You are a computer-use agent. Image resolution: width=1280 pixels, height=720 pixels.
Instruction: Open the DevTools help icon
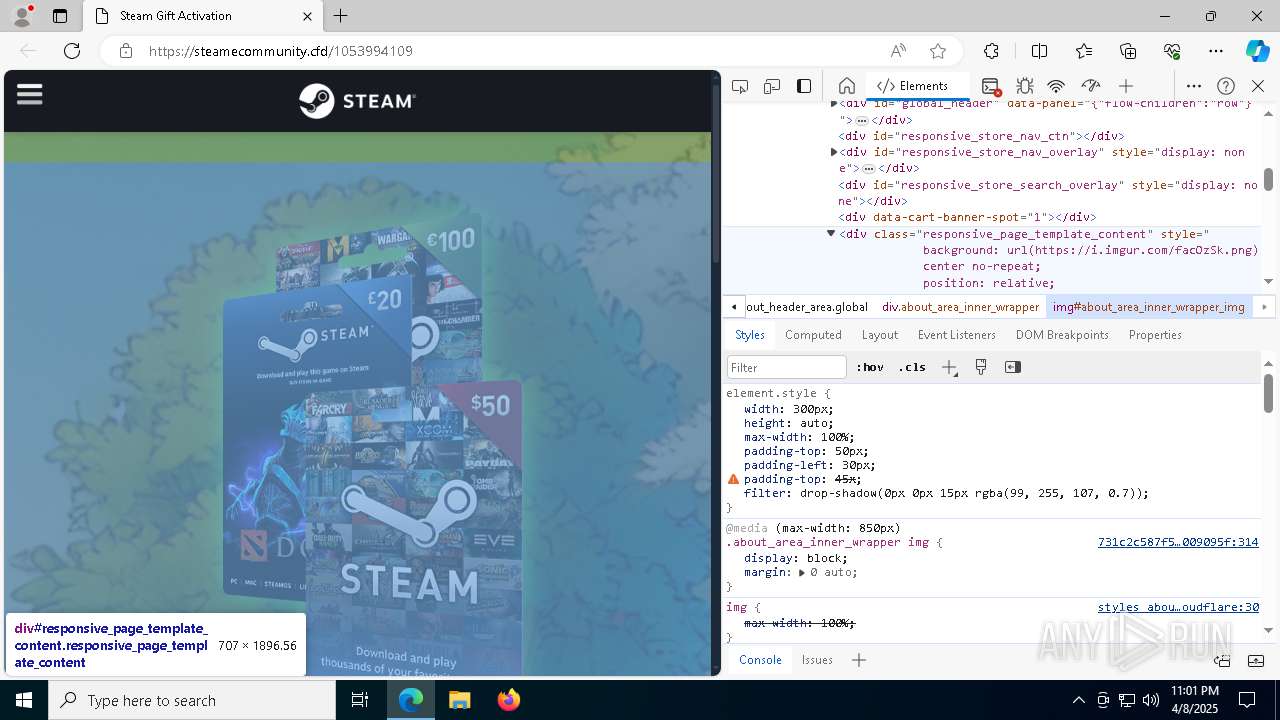click(1226, 86)
